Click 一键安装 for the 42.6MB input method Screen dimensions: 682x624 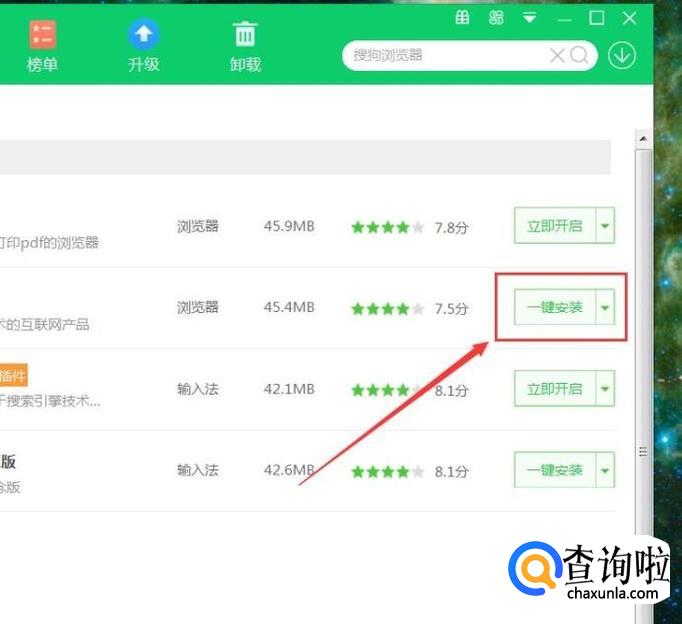click(555, 470)
